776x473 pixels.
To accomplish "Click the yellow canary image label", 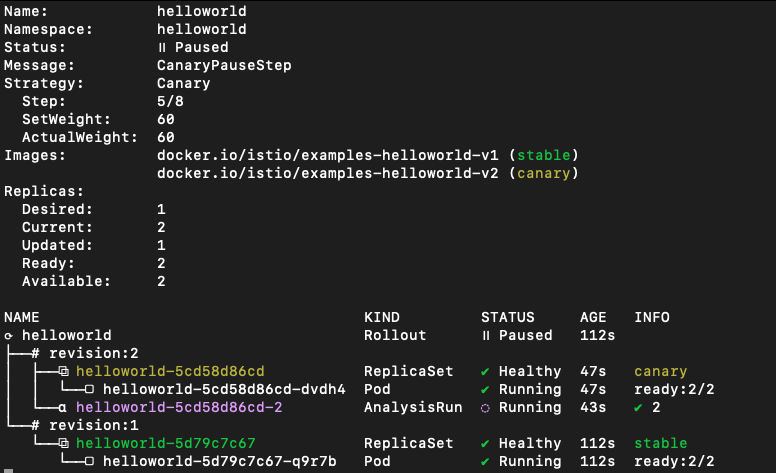I will 544,174.
